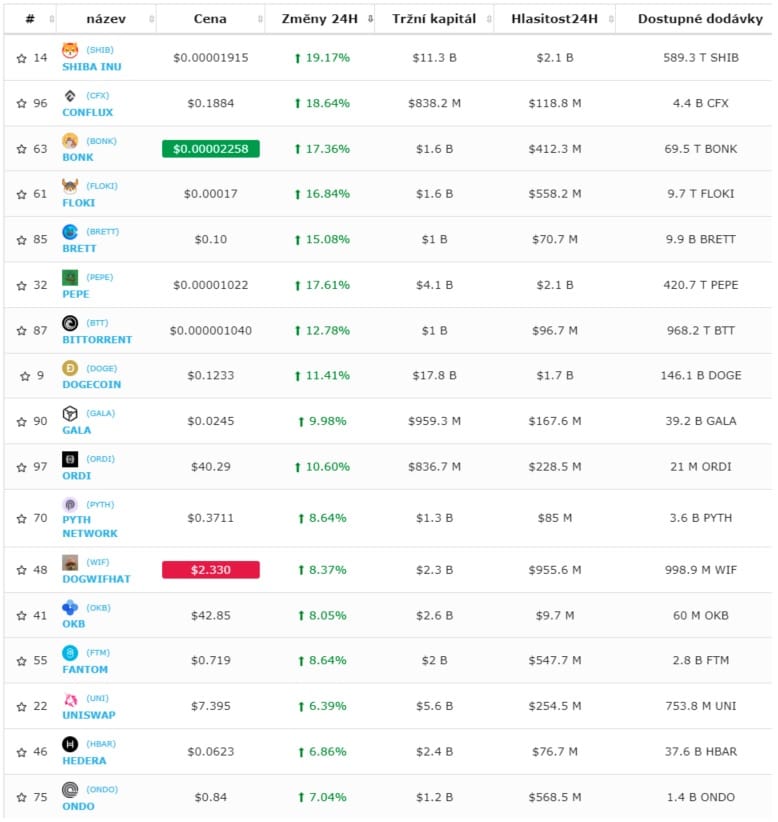Star Ondo as favorite
The width and height of the screenshot is (778, 822).
tap(21, 798)
